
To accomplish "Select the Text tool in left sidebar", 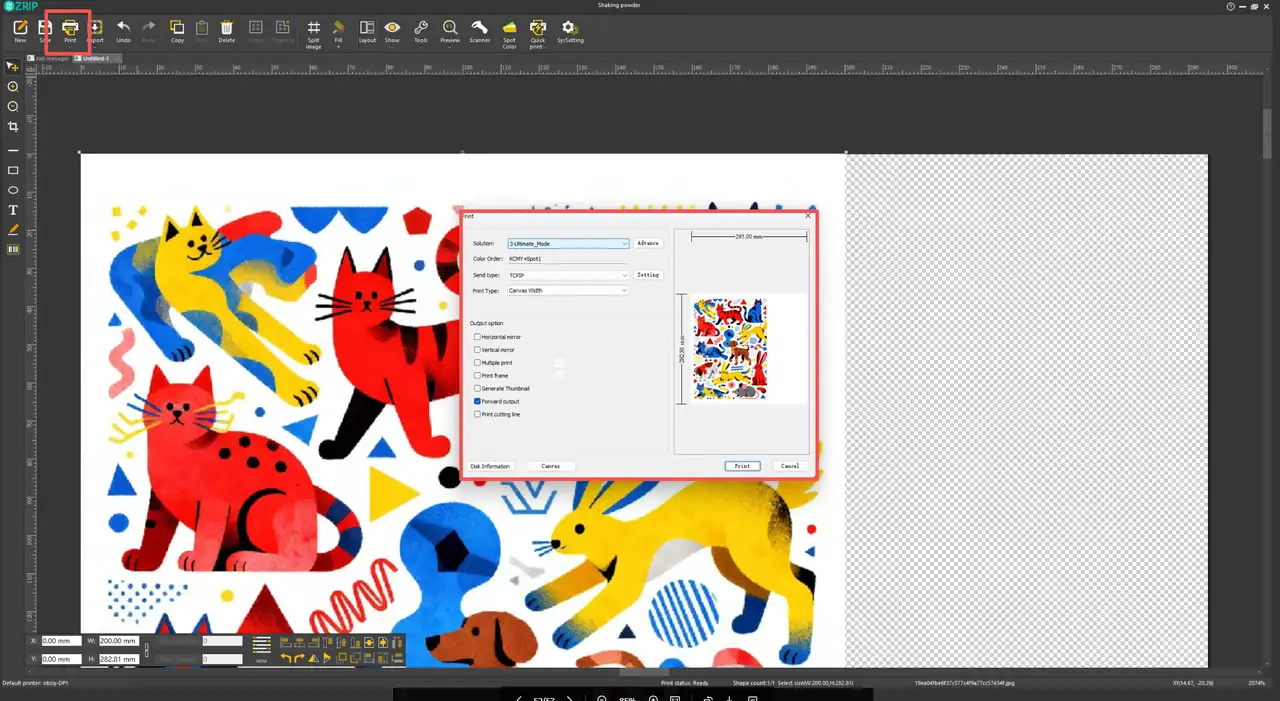I will click(x=13, y=210).
